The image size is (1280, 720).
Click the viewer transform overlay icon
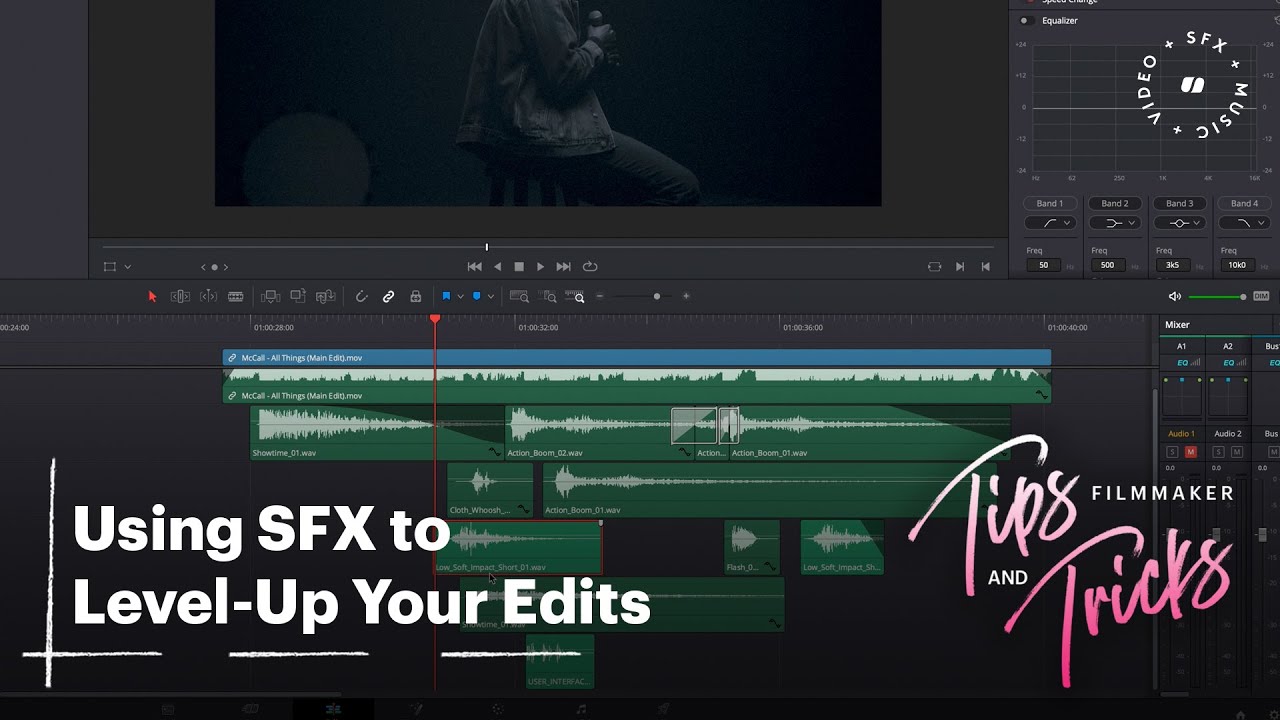coord(110,267)
